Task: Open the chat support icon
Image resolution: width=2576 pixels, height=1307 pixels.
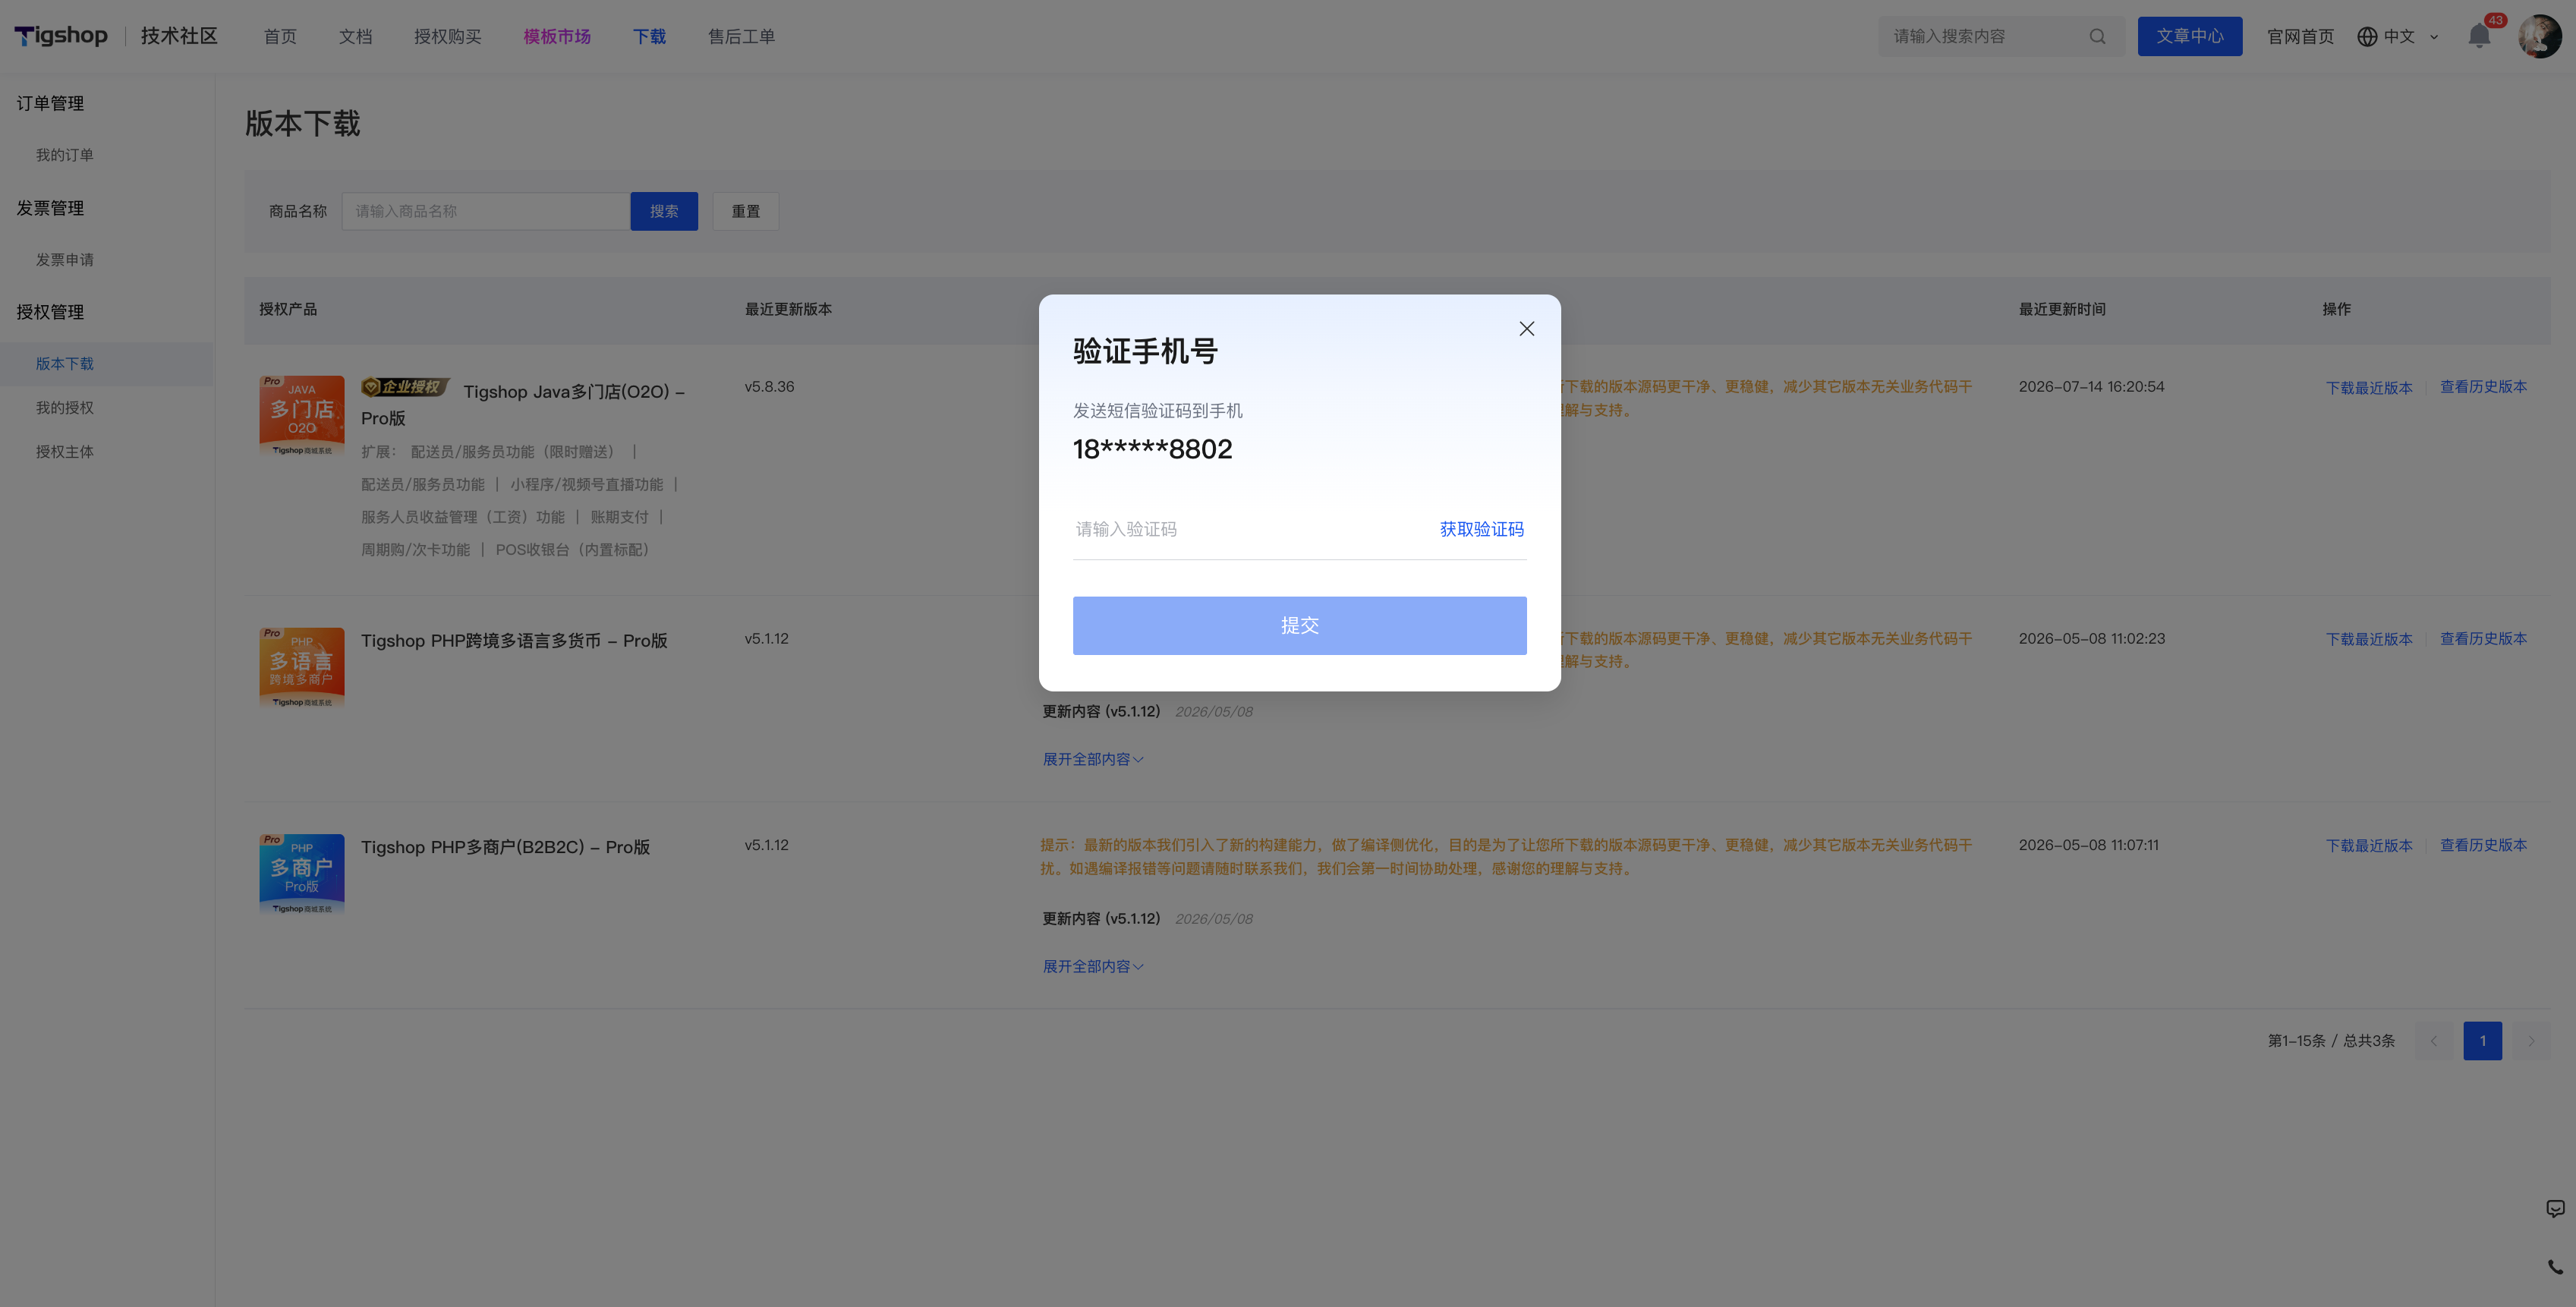Action: [2555, 1209]
